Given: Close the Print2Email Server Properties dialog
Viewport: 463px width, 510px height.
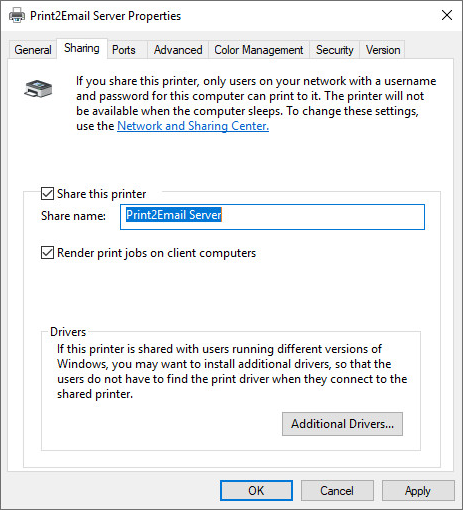Looking at the screenshot, I should tap(447, 15).
